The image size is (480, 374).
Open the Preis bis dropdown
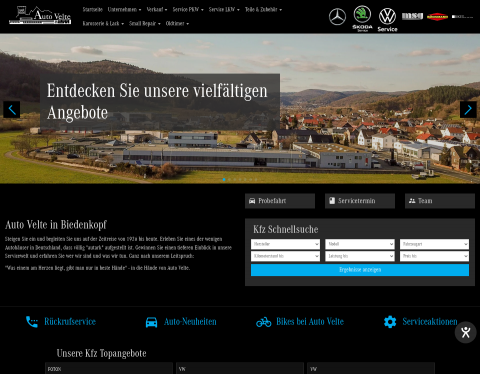tap(434, 256)
